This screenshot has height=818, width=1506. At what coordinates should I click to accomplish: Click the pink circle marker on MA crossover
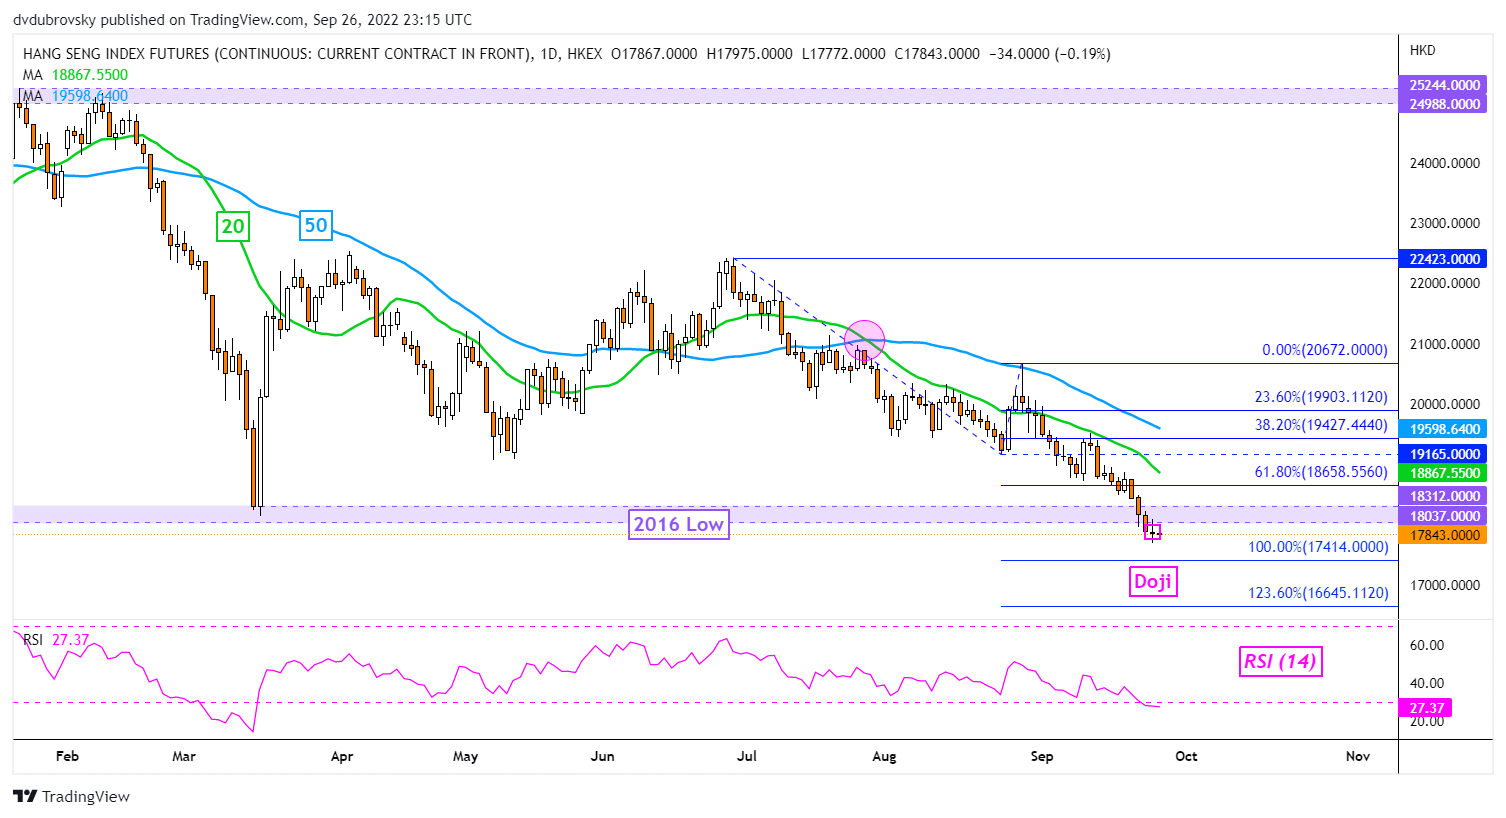pyautogui.click(x=865, y=340)
